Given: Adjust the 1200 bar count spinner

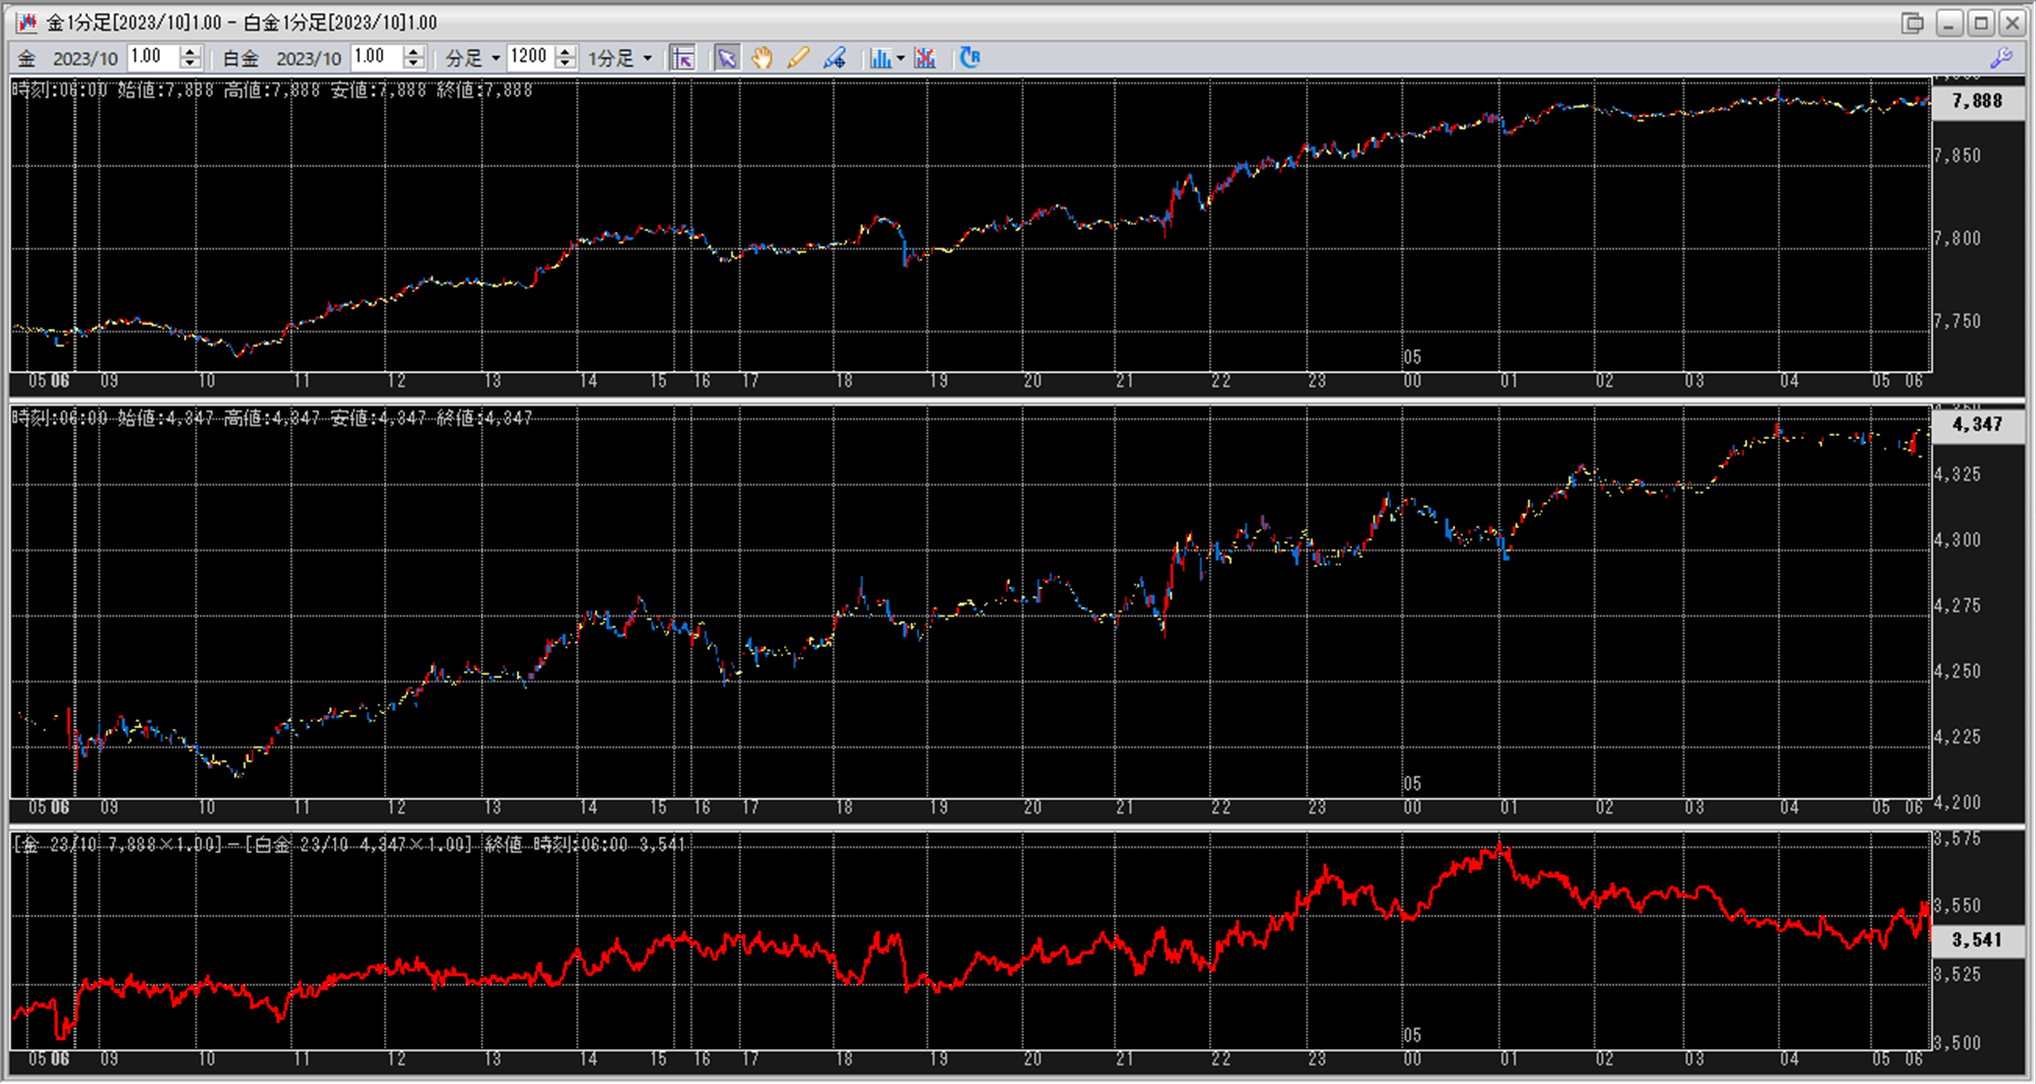Looking at the screenshot, I should pyautogui.click(x=565, y=58).
